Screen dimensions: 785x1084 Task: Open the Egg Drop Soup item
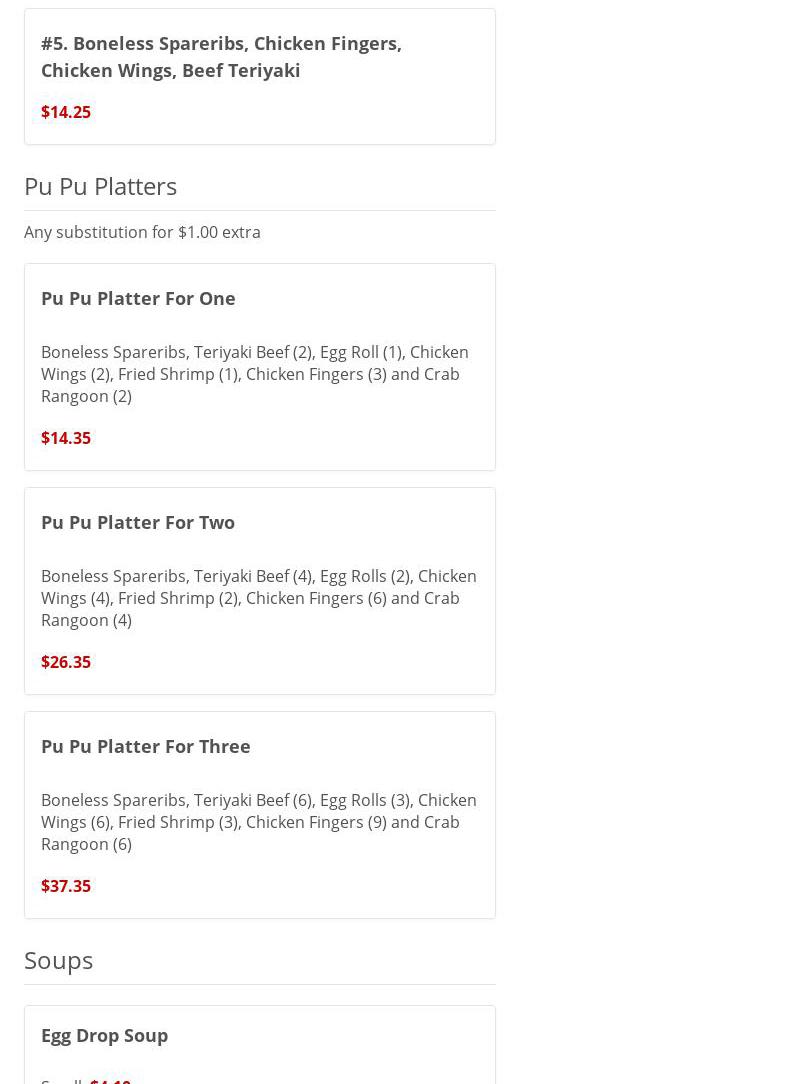pyautogui.click(x=105, y=1035)
